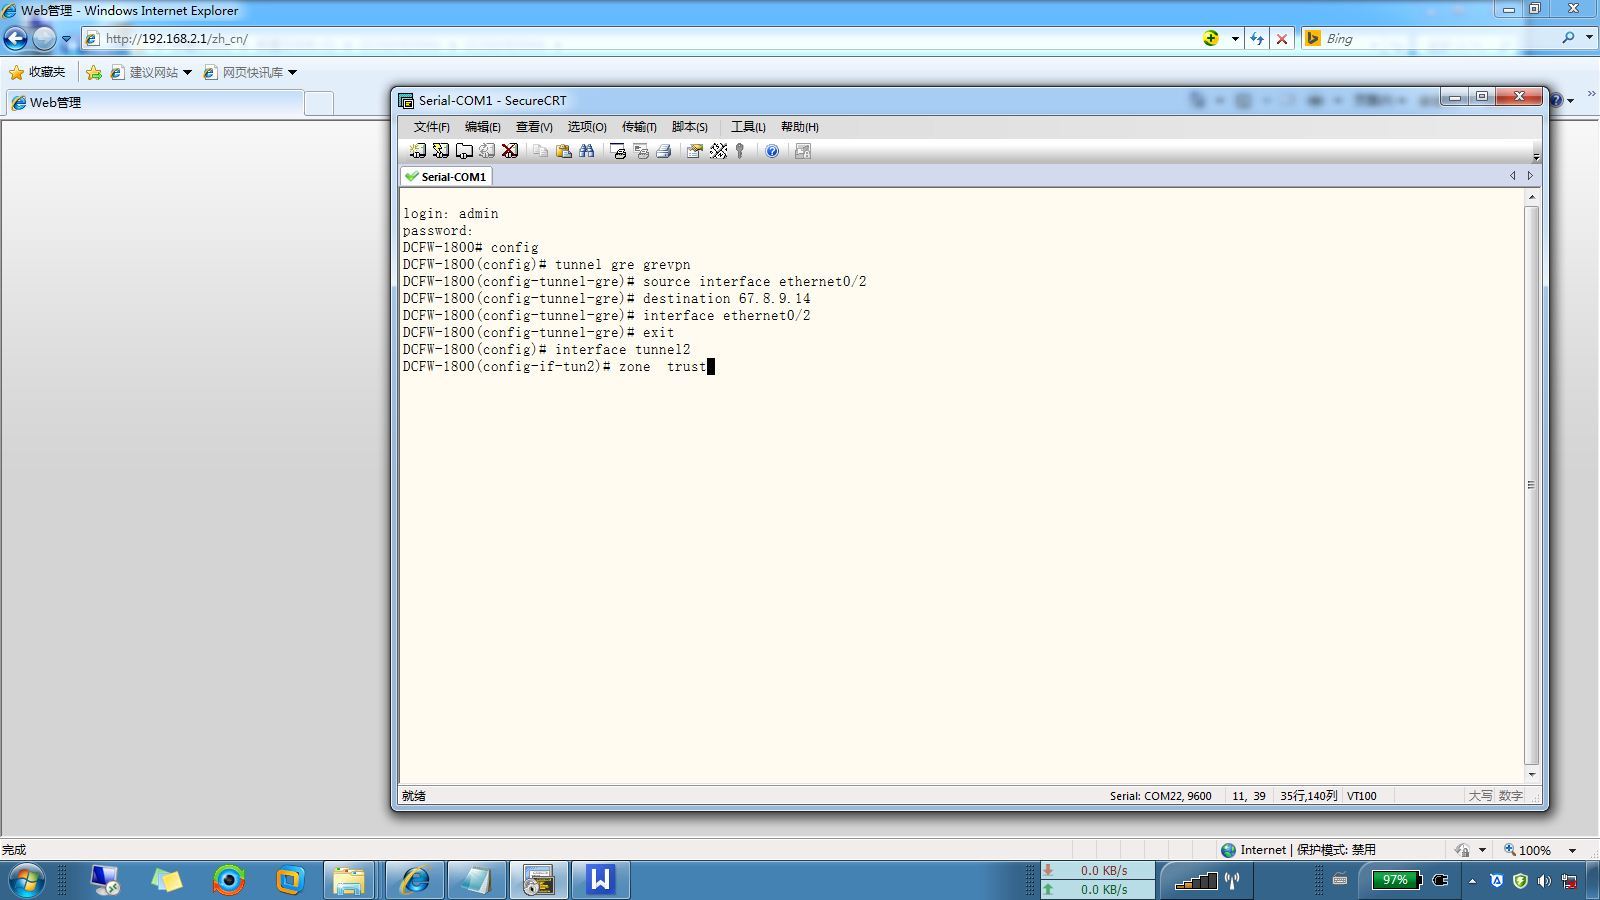
Task: Click the Paste clipboard icon in SecureCRT
Action: 563,151
